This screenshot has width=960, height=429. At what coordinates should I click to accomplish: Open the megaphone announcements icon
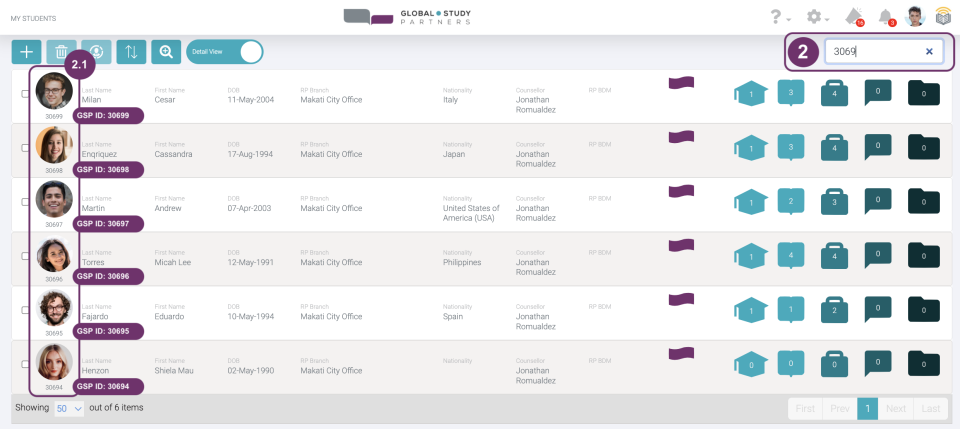[x=853, y=16]
